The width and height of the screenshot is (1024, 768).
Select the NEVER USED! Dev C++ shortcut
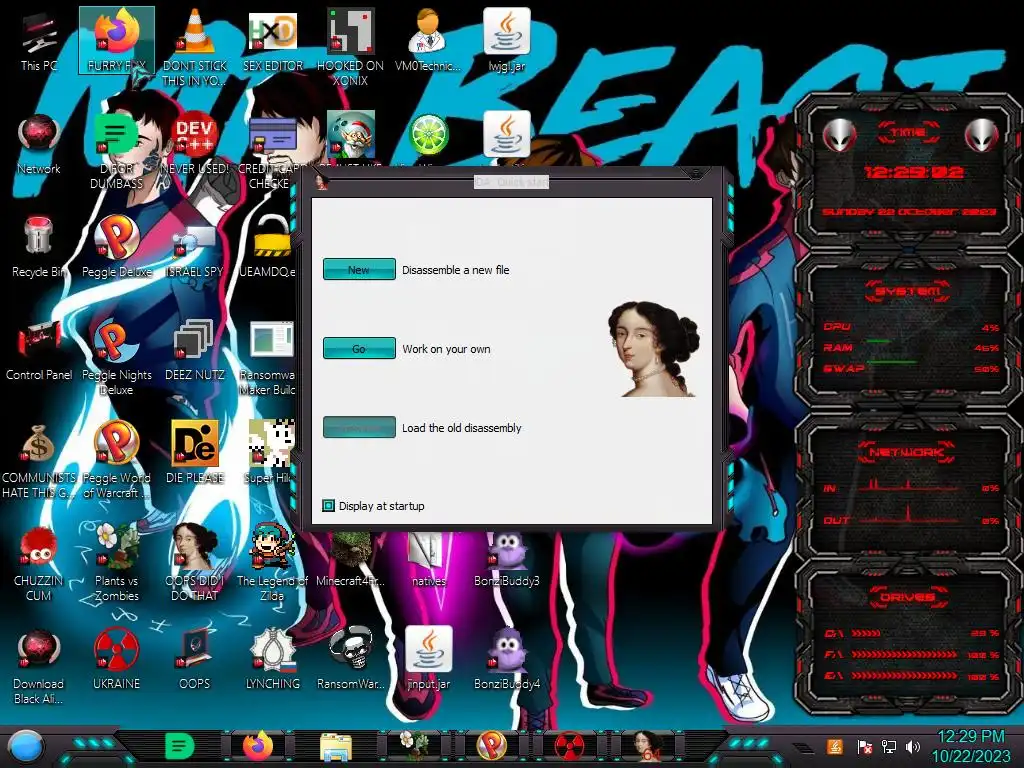pyautogui.click(x=194, y=144)
